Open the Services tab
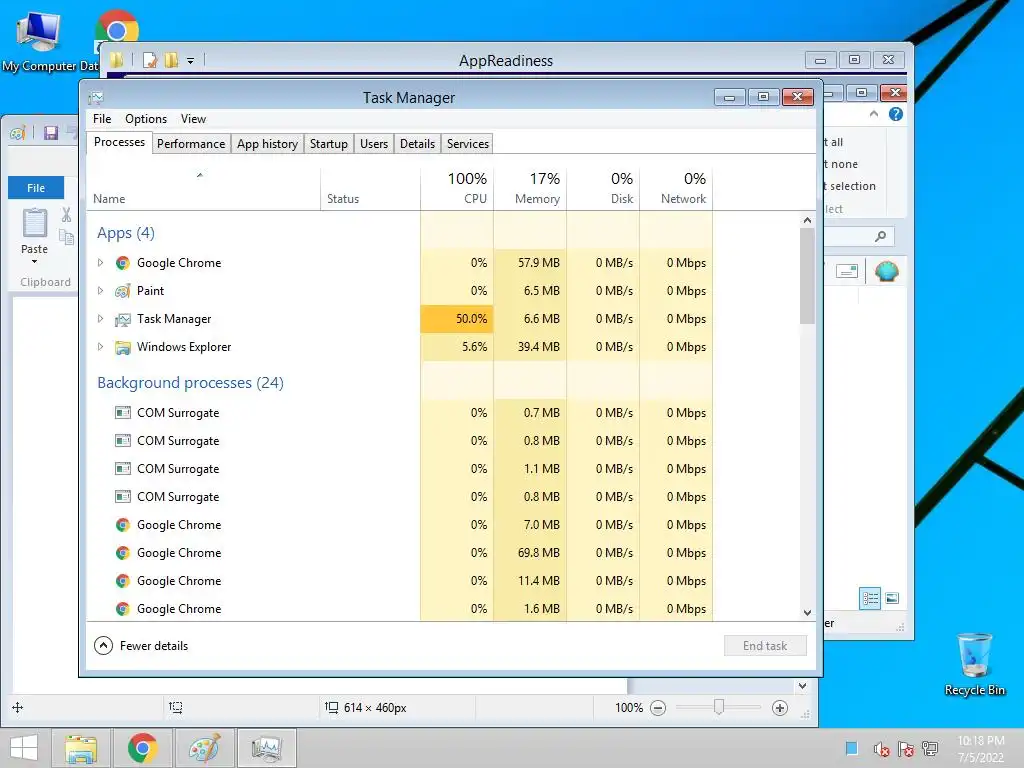This screenshot has width=1024, height=768. pos(468,144)
